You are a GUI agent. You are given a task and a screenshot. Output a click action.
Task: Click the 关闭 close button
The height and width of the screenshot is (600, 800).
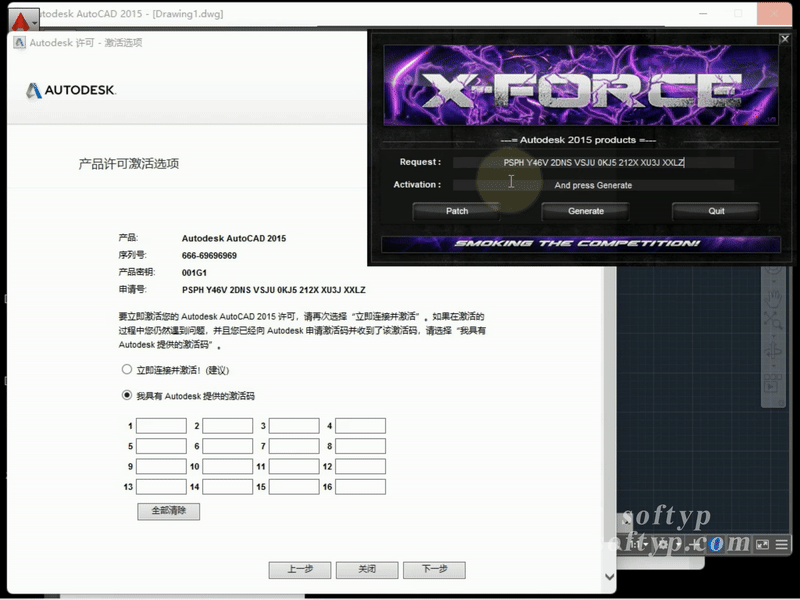(x=367, y=569)
